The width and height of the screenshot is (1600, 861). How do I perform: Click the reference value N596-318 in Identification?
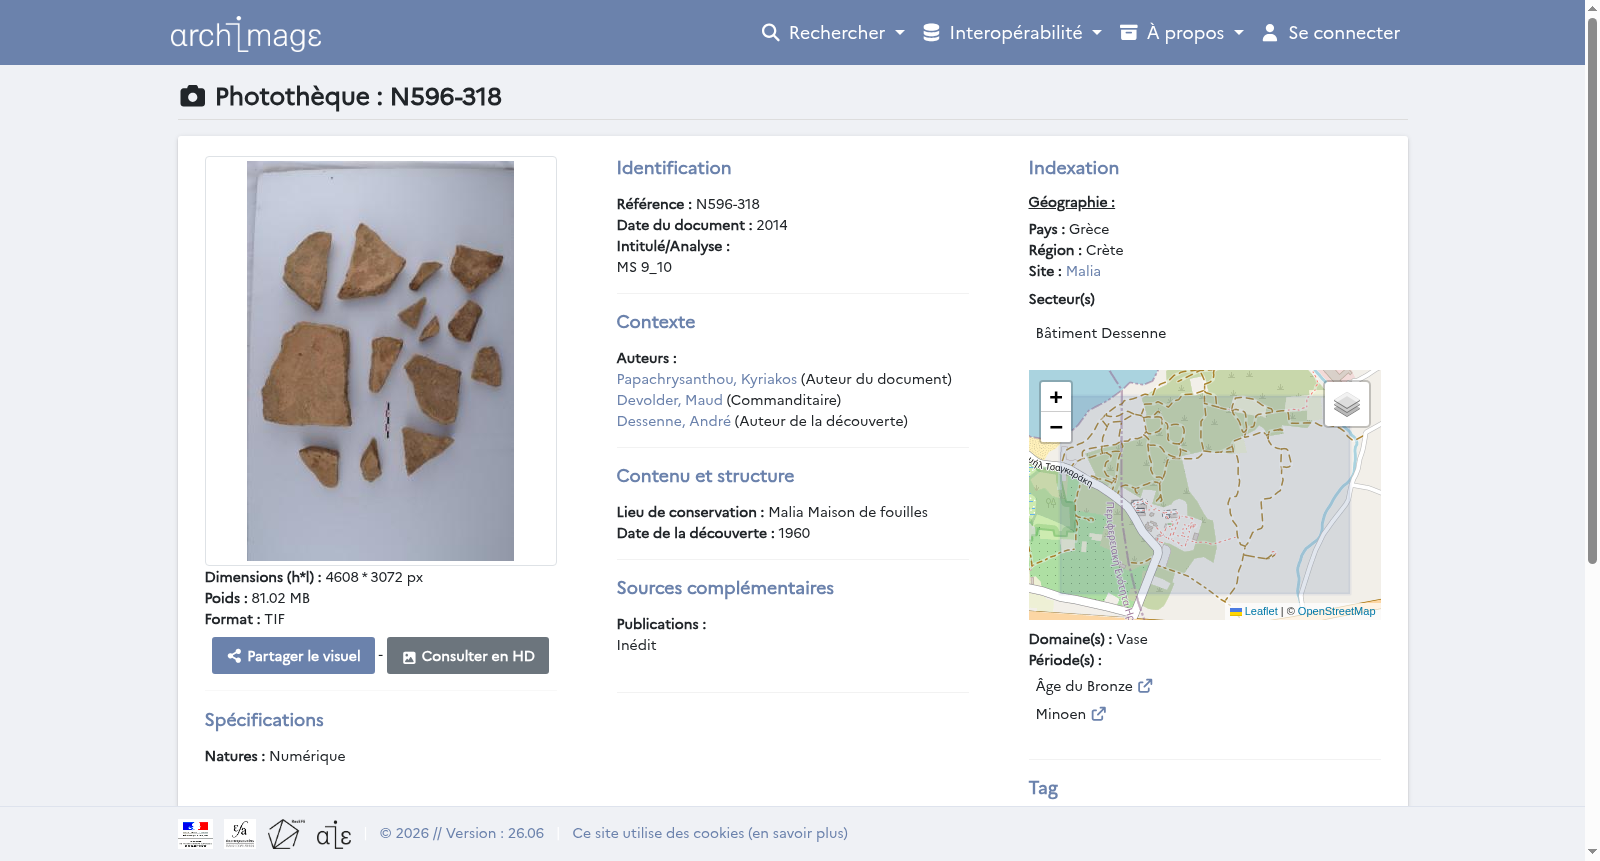[728, 204]
